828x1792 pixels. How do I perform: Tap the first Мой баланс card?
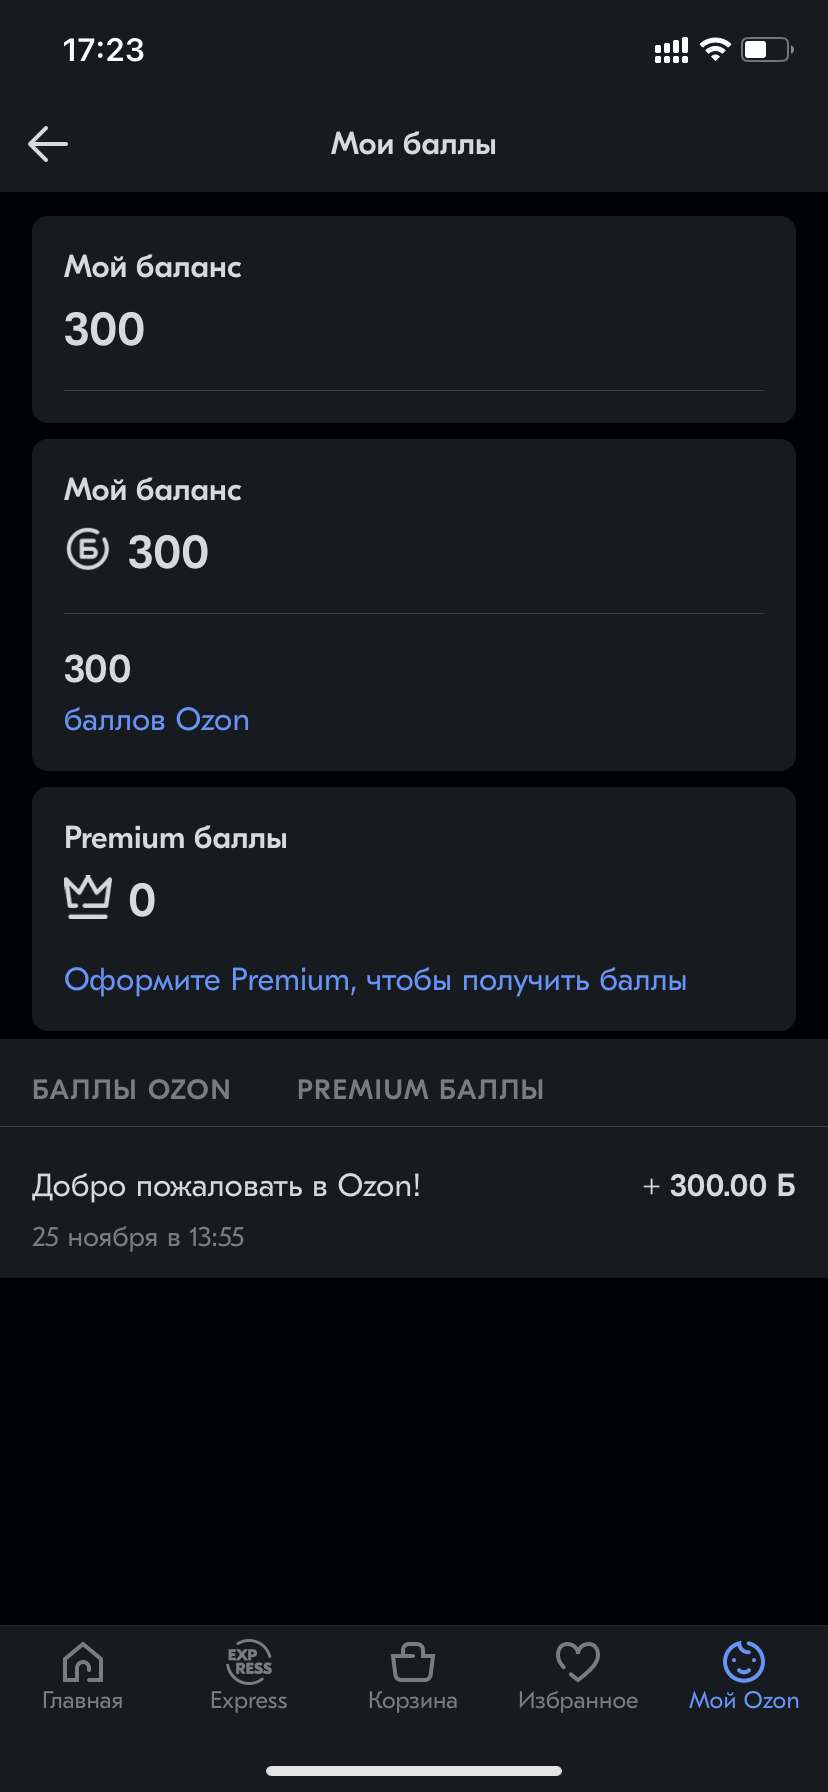tap(414, 319)
